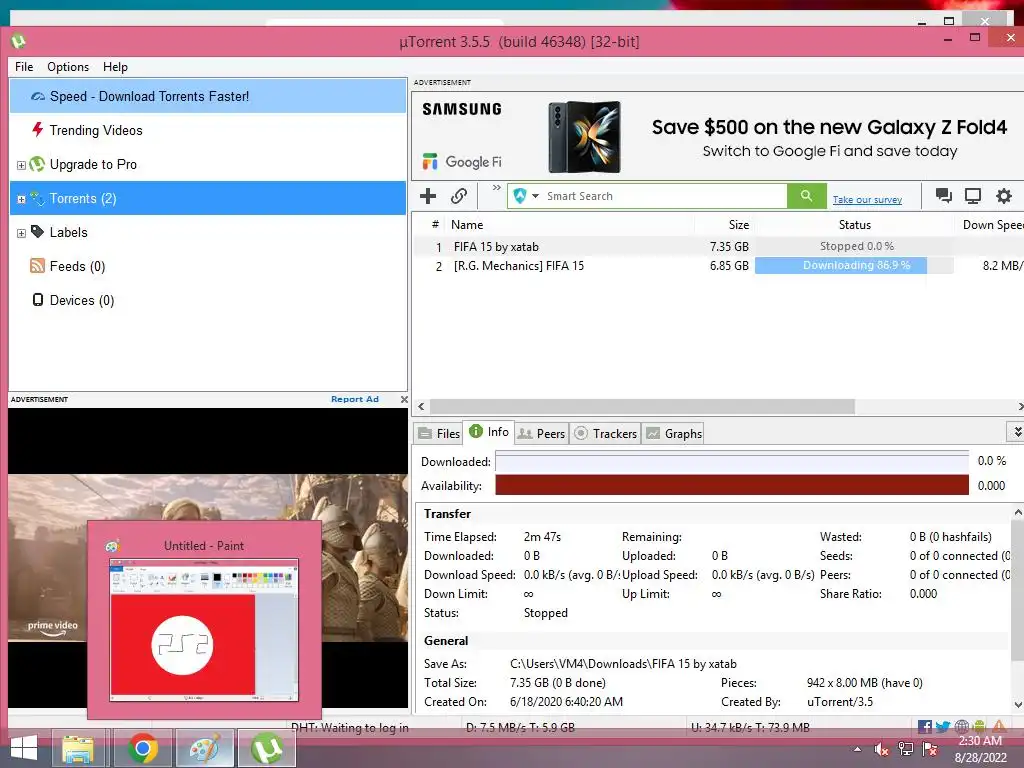This screenshot has height=768, width=1024.
Task: Click the Feeds RSS icon
Action: click(37, 265)
